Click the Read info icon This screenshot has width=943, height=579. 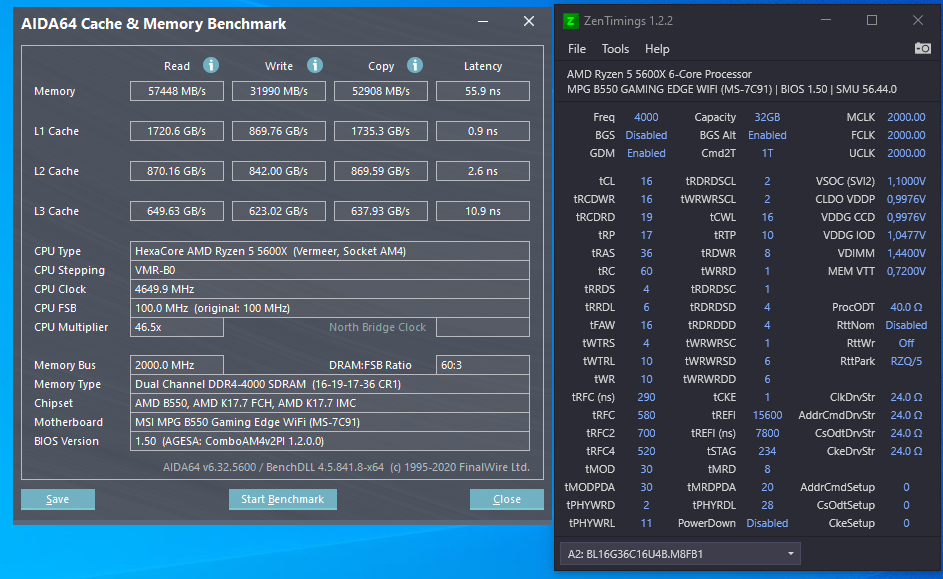click(x=210, y=65)
